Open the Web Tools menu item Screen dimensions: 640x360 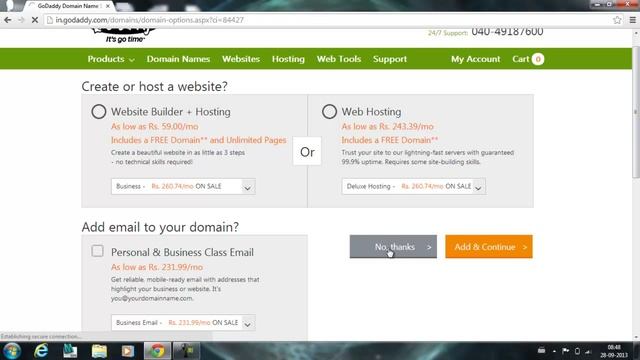click(339, 59)
